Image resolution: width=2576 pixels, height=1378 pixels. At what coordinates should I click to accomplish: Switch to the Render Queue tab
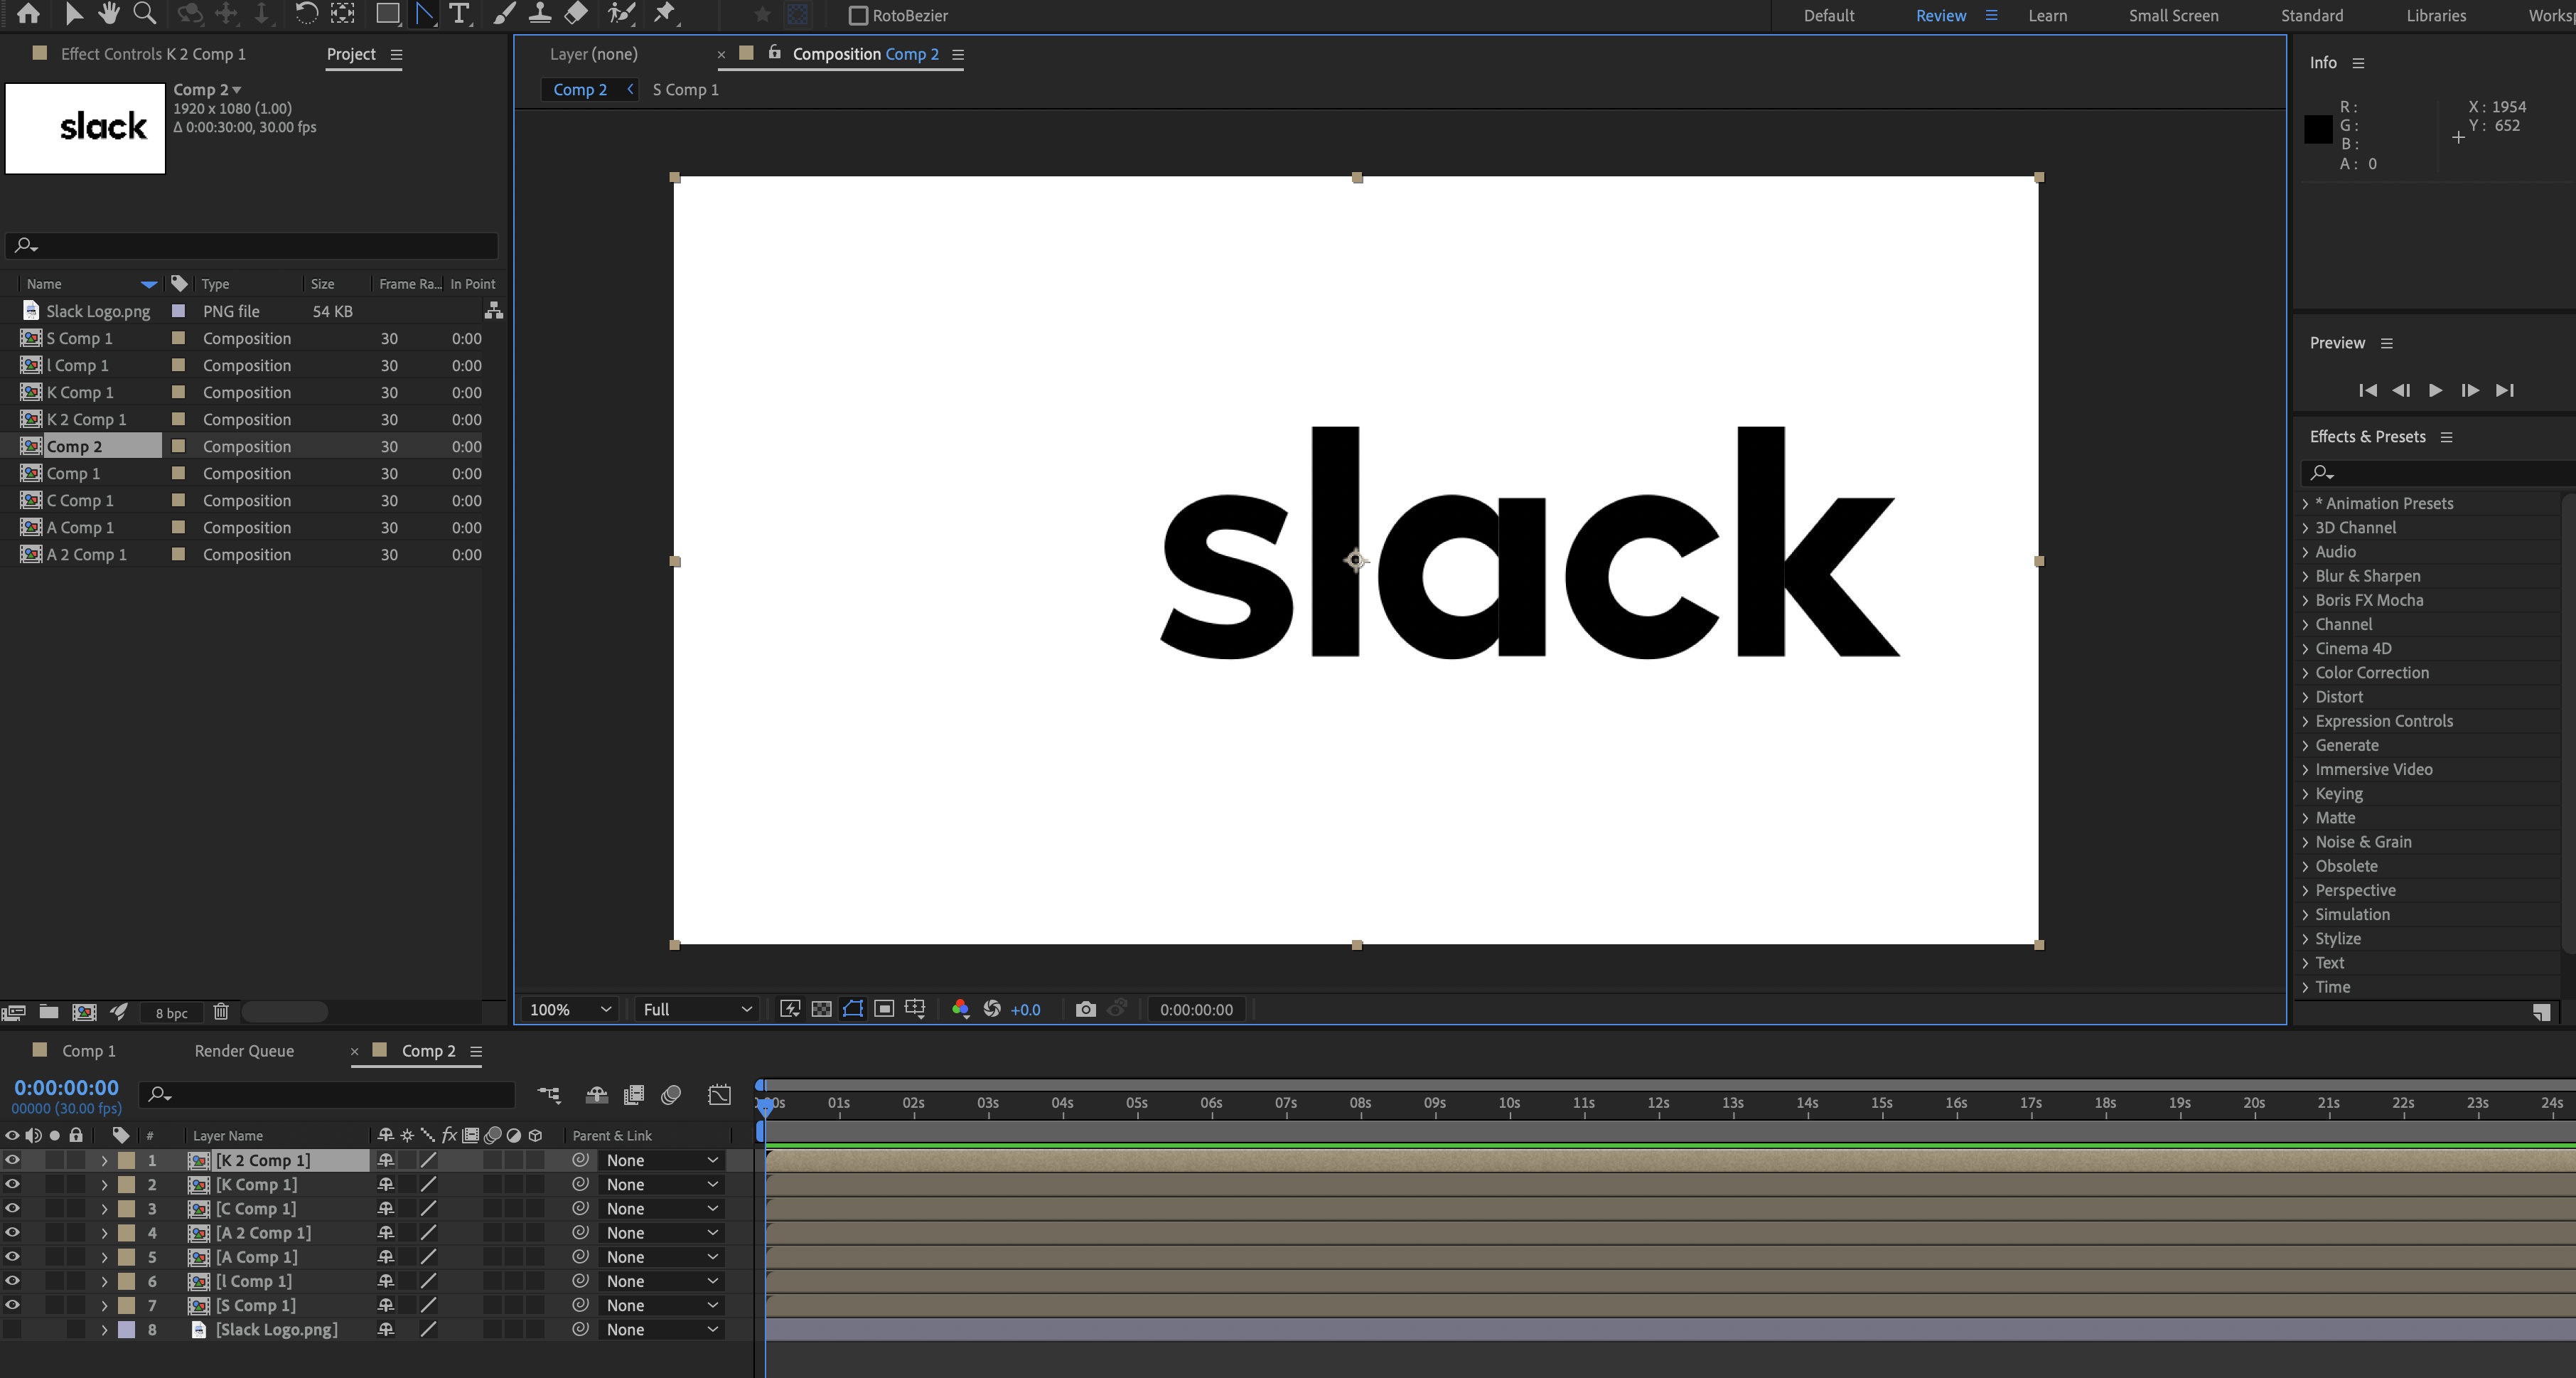coord(244,1051)
